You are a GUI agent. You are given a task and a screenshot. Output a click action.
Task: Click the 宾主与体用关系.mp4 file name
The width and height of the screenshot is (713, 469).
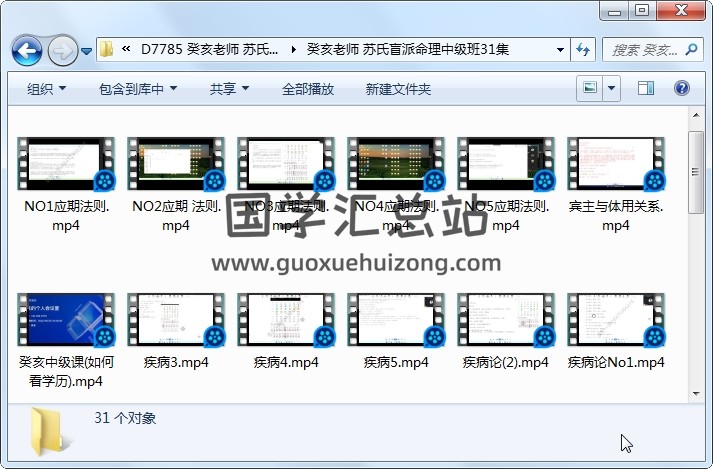pos(616,216)
